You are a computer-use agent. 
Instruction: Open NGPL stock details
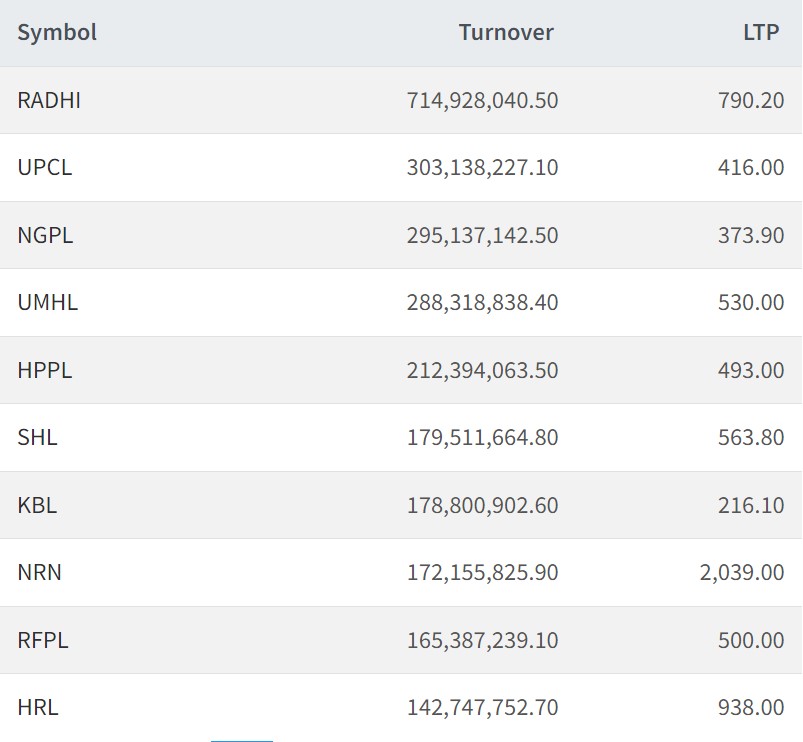pyautogui.click(x=45, y=235)
